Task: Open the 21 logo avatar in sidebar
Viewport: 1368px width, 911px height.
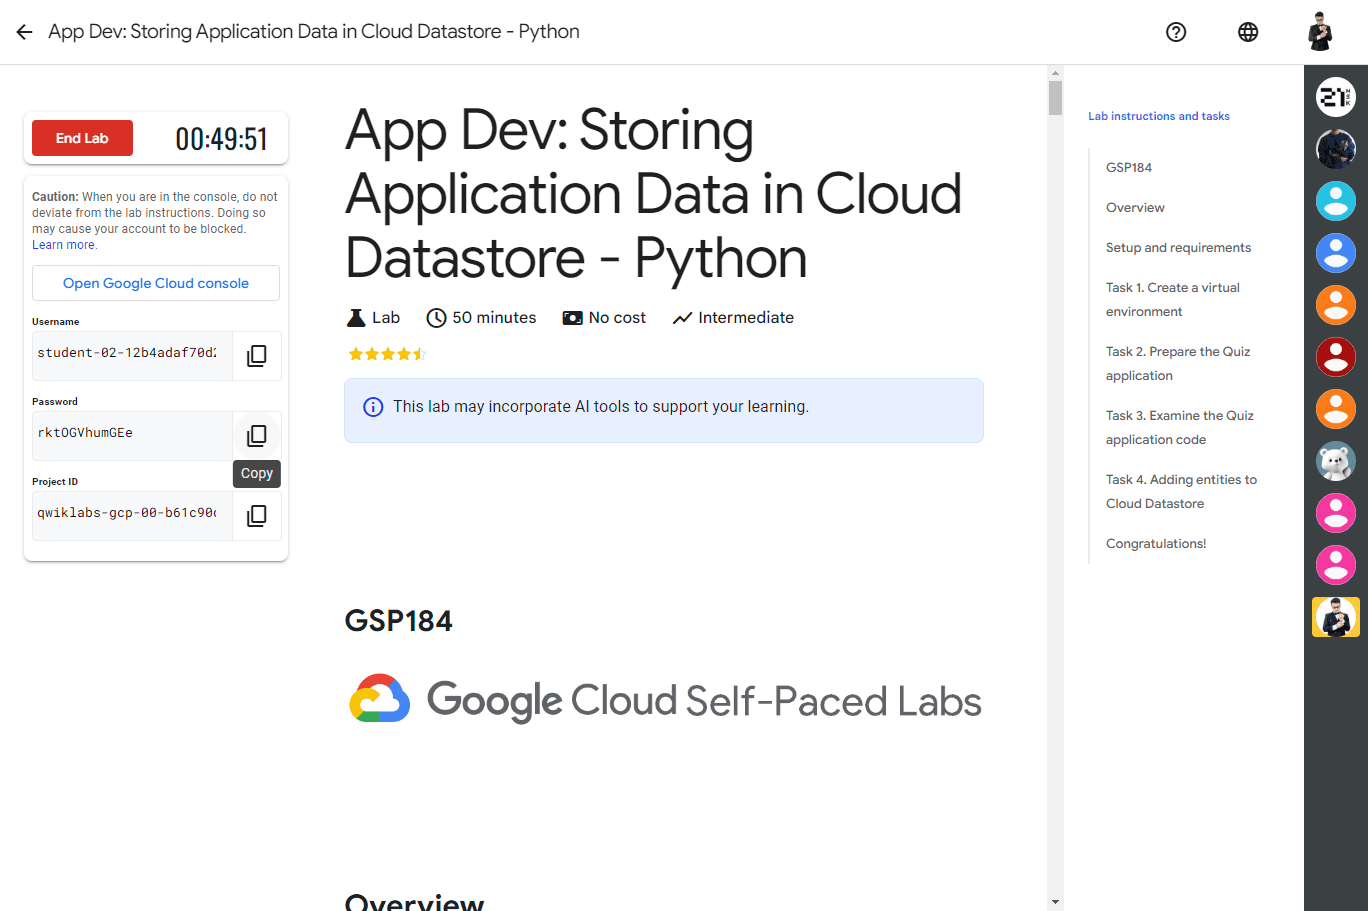Action: 1336,97
